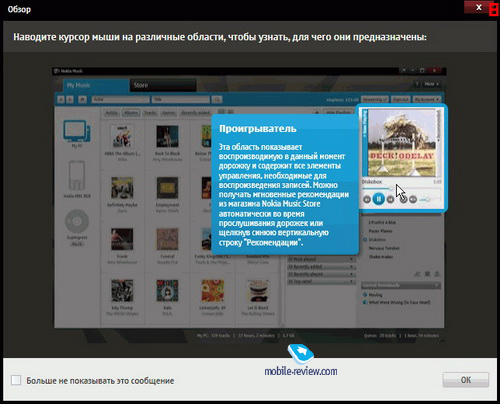
Task: Adjust the player volume slider
Action: [x=430, y=199]
